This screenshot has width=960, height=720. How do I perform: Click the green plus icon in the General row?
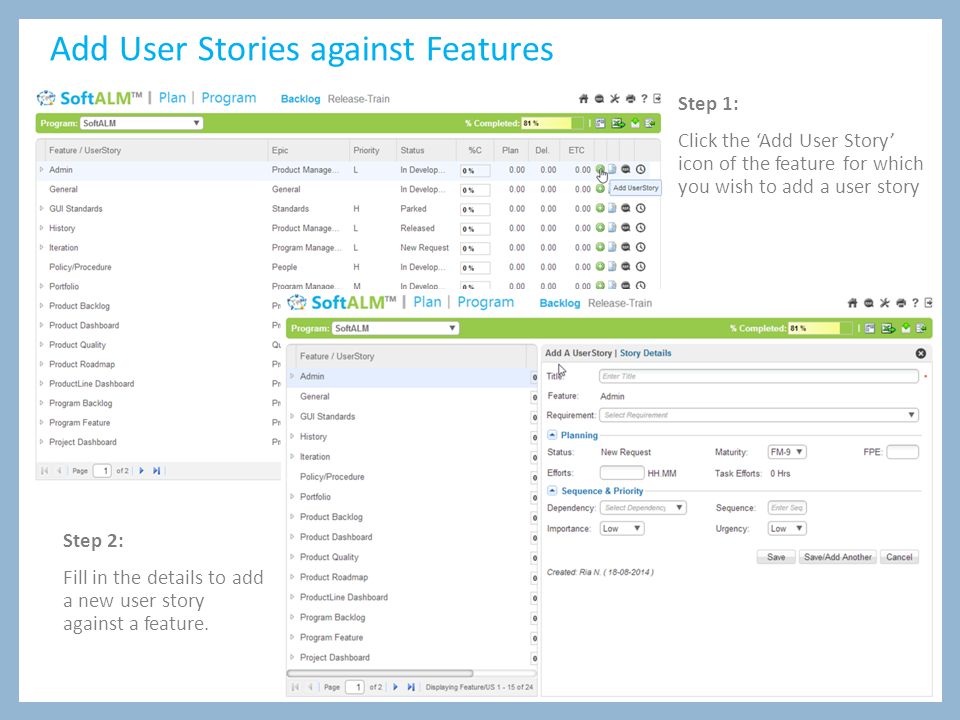pos(600,189)
